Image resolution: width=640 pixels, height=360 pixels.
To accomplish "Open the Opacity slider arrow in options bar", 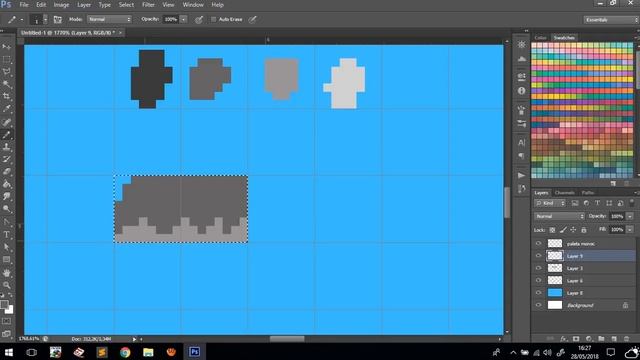I will [184, 19].
